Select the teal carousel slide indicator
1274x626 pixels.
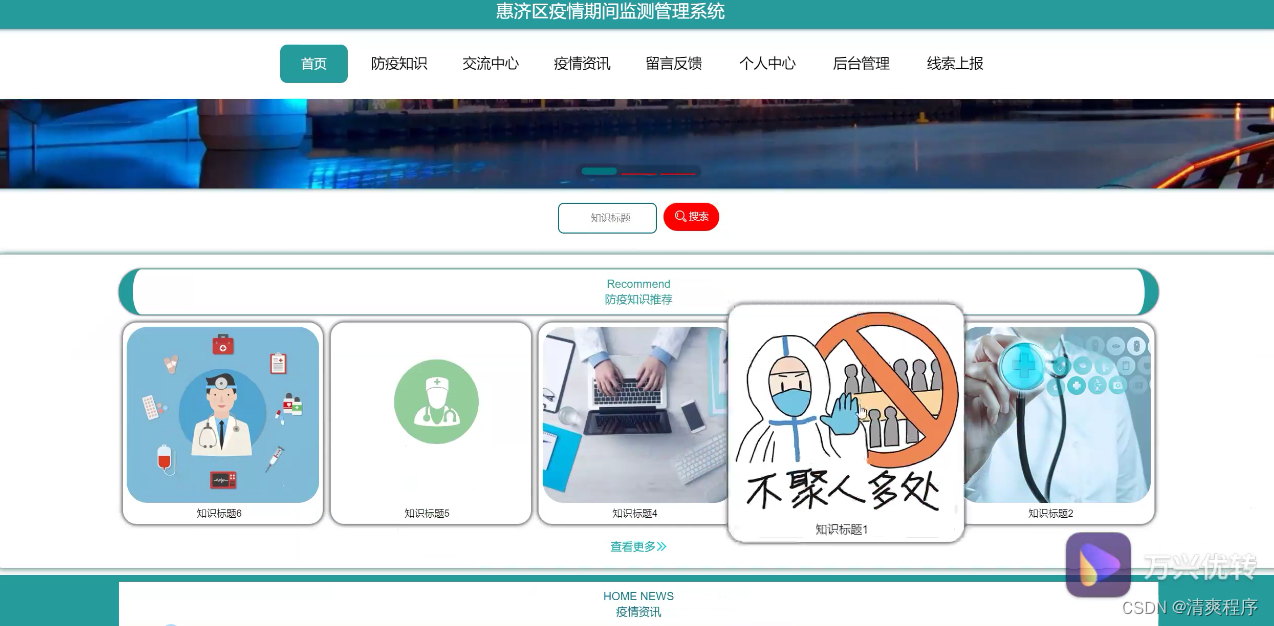599,171
